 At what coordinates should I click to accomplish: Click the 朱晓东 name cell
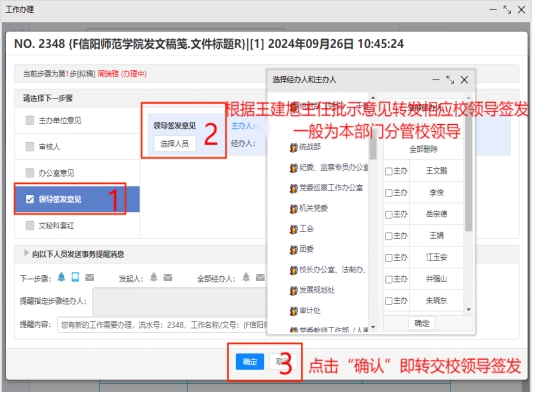(x=436, y=301)
